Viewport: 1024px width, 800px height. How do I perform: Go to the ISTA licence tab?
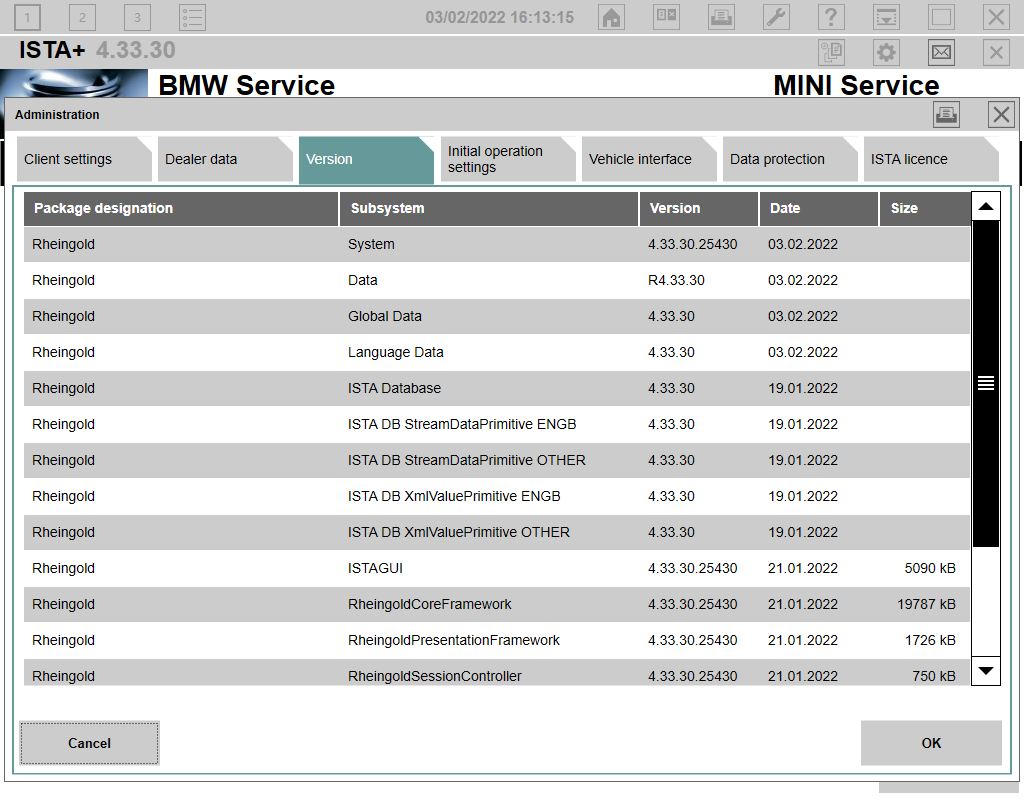point(931,159)
